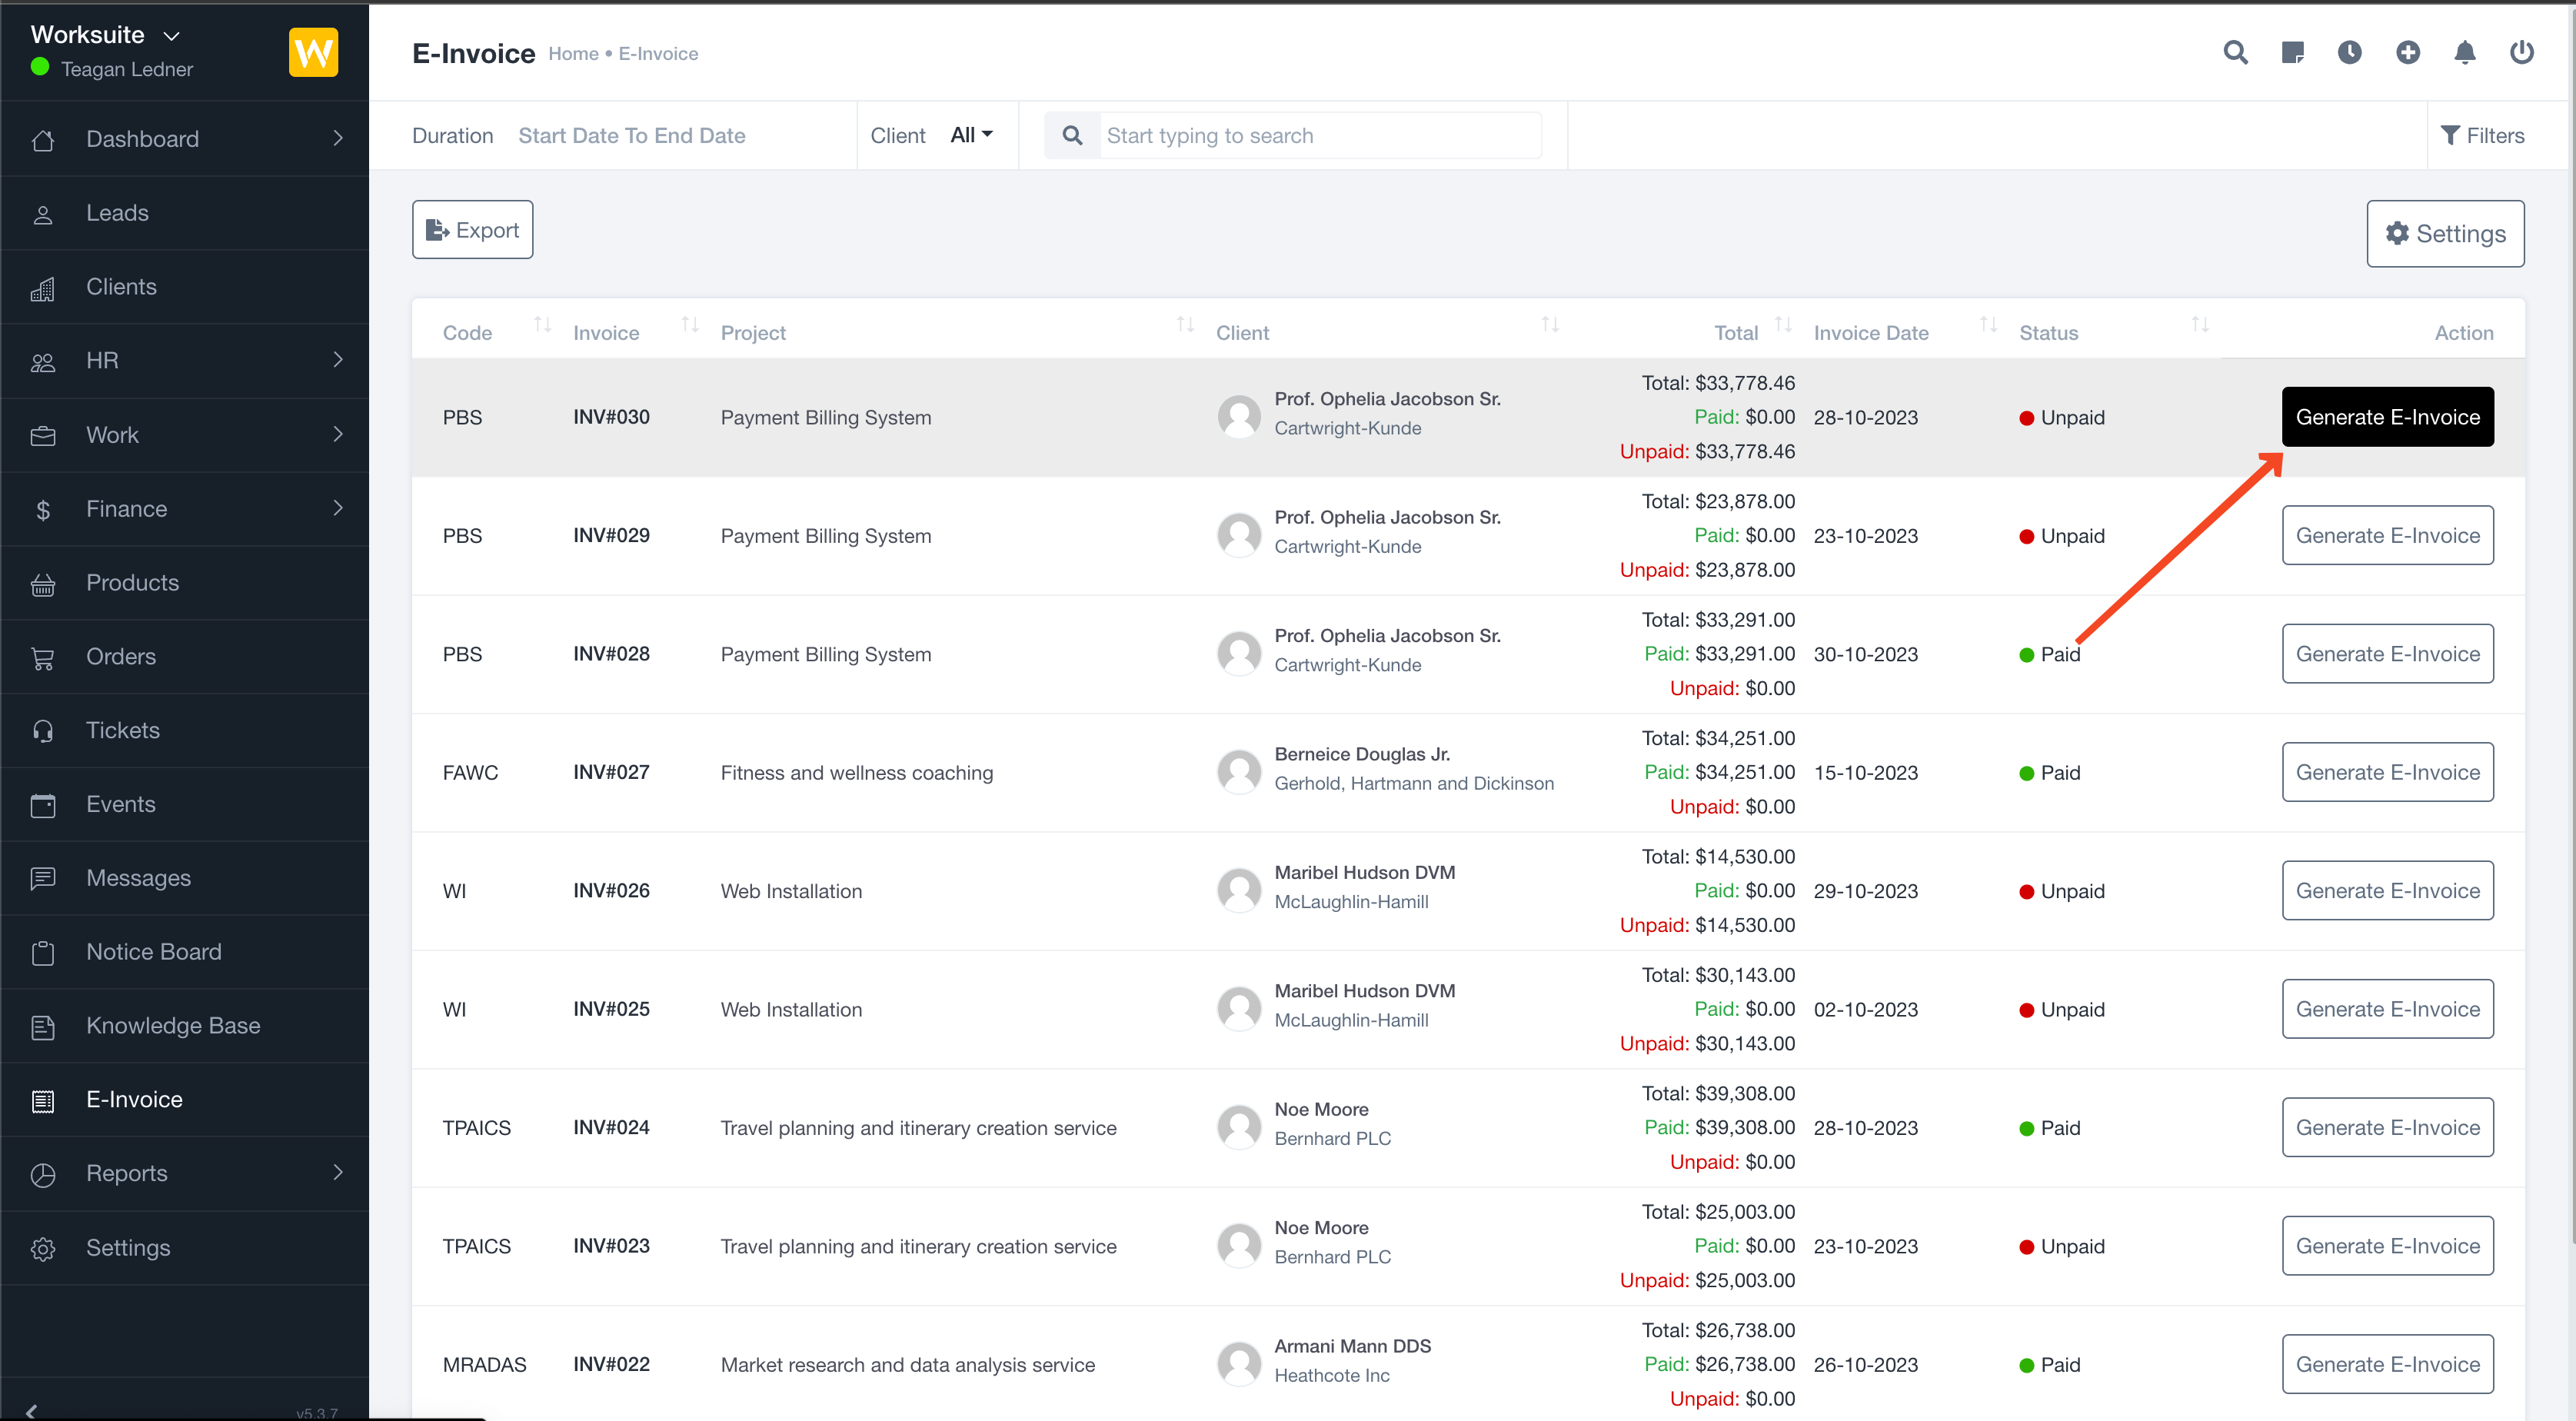The image size is (2576, 1421).
Task: Click the Worksuite W logo
Action: point(313,52)
